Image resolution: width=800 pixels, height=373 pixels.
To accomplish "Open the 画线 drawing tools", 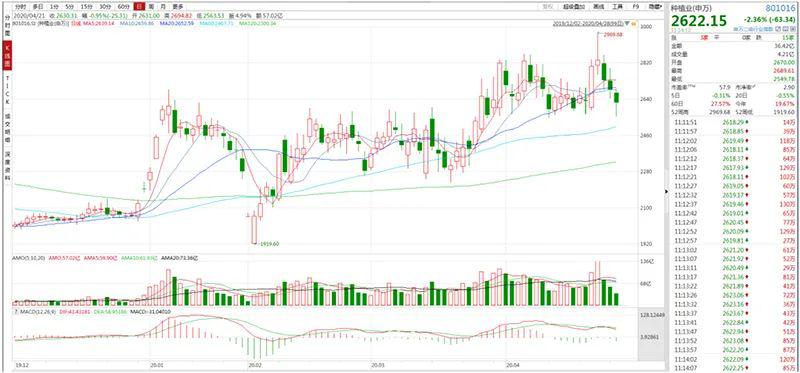I will 598,7.
